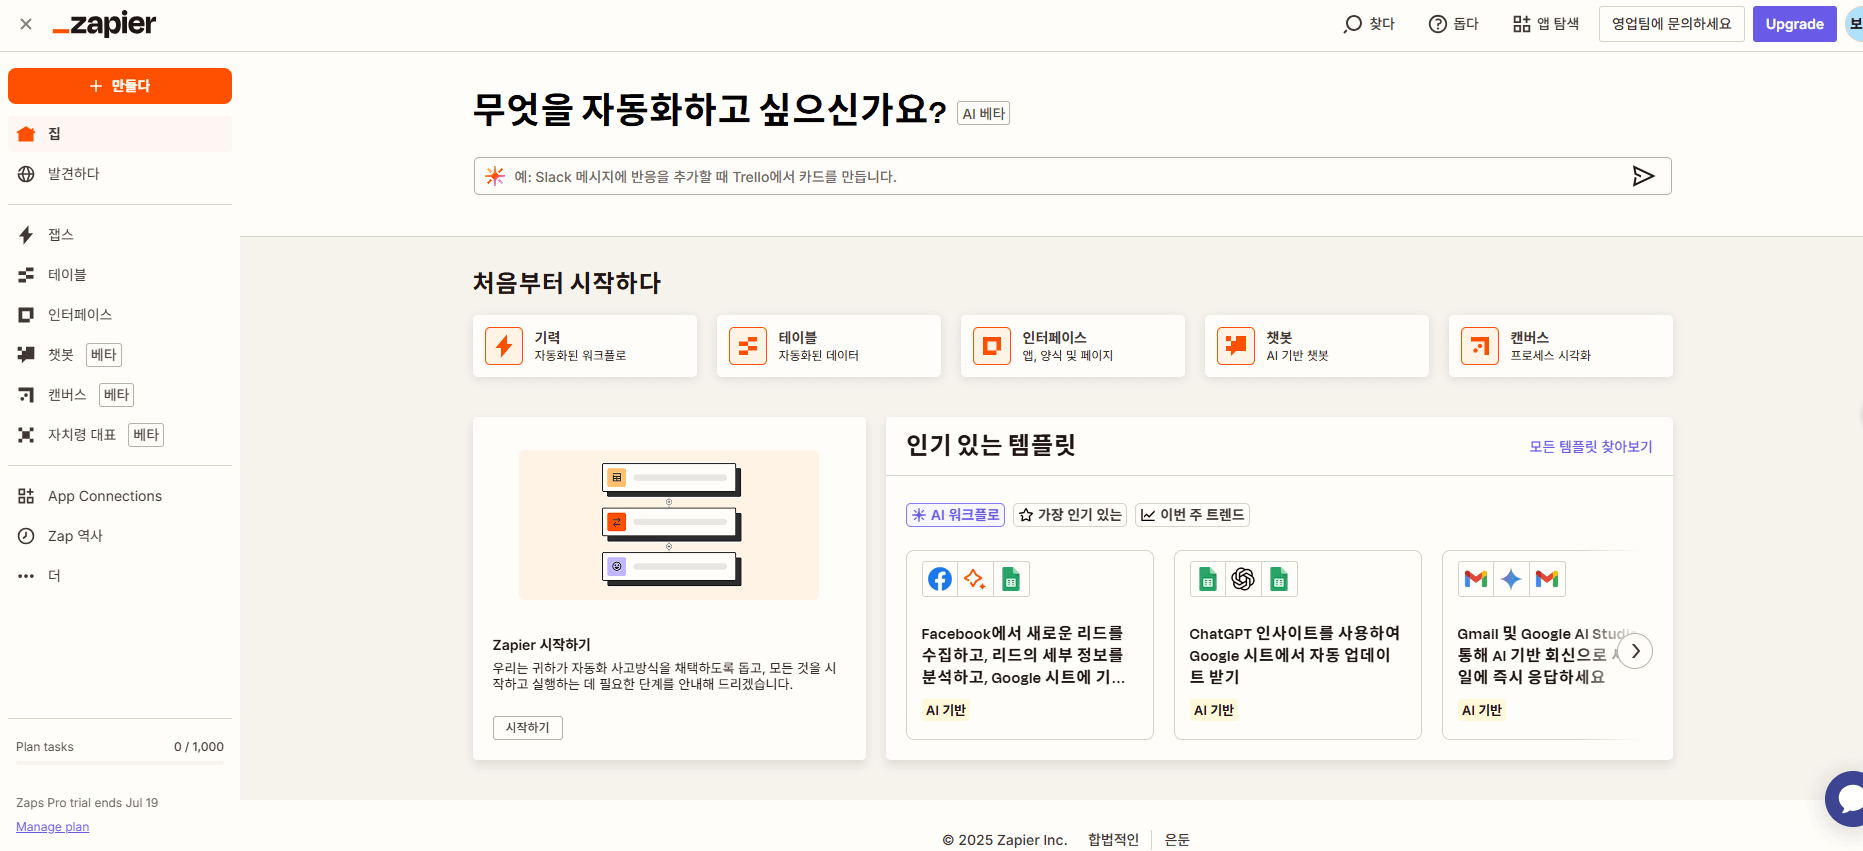1863x851 pixels.
Task: Click the Gemini star icon in third template
Action: [x=1511, y=579]
